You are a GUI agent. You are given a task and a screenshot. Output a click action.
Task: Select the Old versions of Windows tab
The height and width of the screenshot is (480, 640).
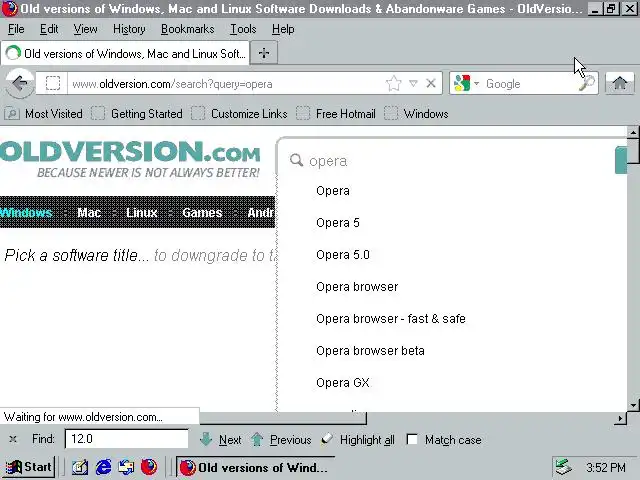pos(125,53)
